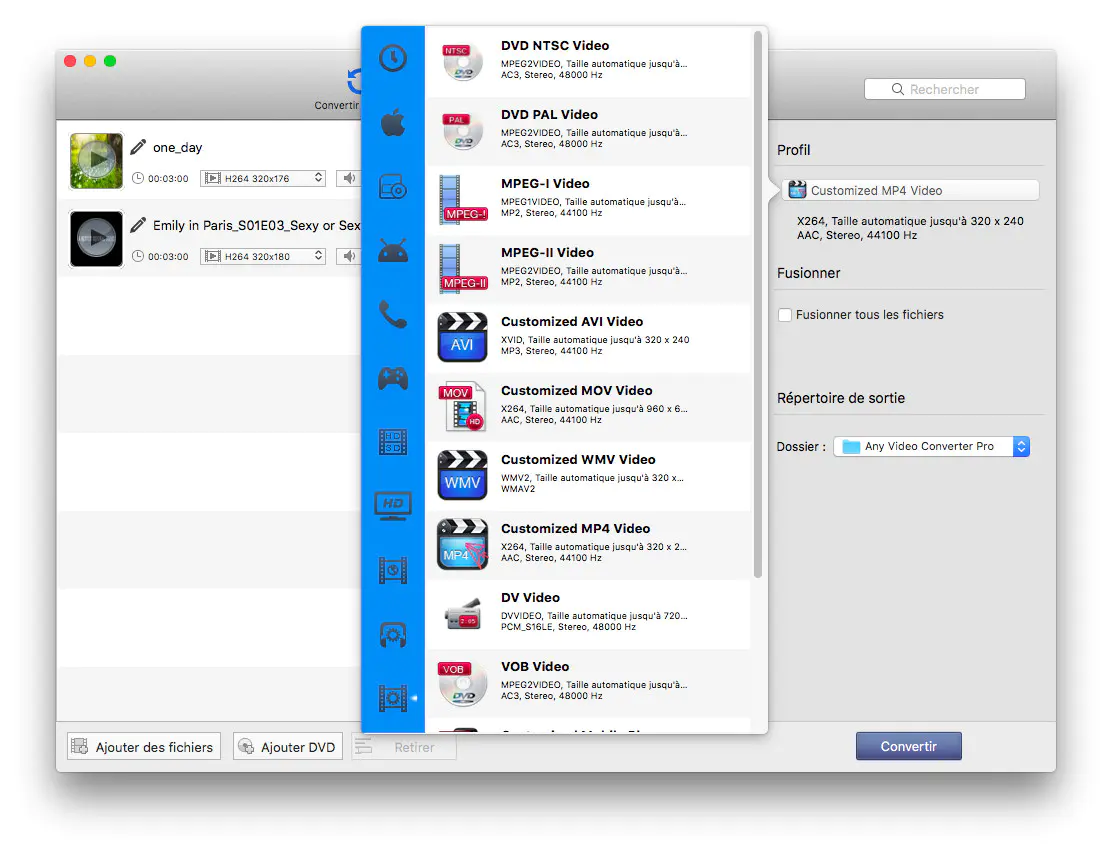Enable Fusionner tous les fichiers checkbox
Screen dimensions: 1112x852
coord(784,315)
